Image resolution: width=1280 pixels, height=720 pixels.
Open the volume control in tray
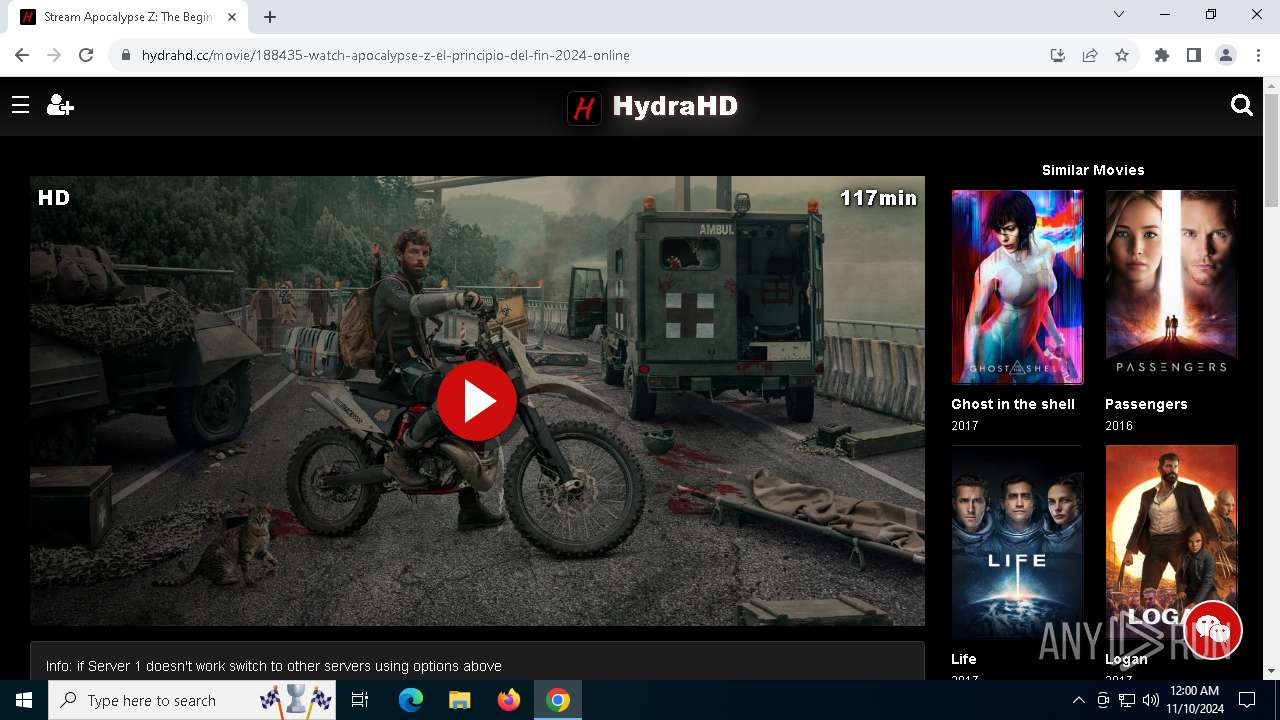tap(1150, 700)
